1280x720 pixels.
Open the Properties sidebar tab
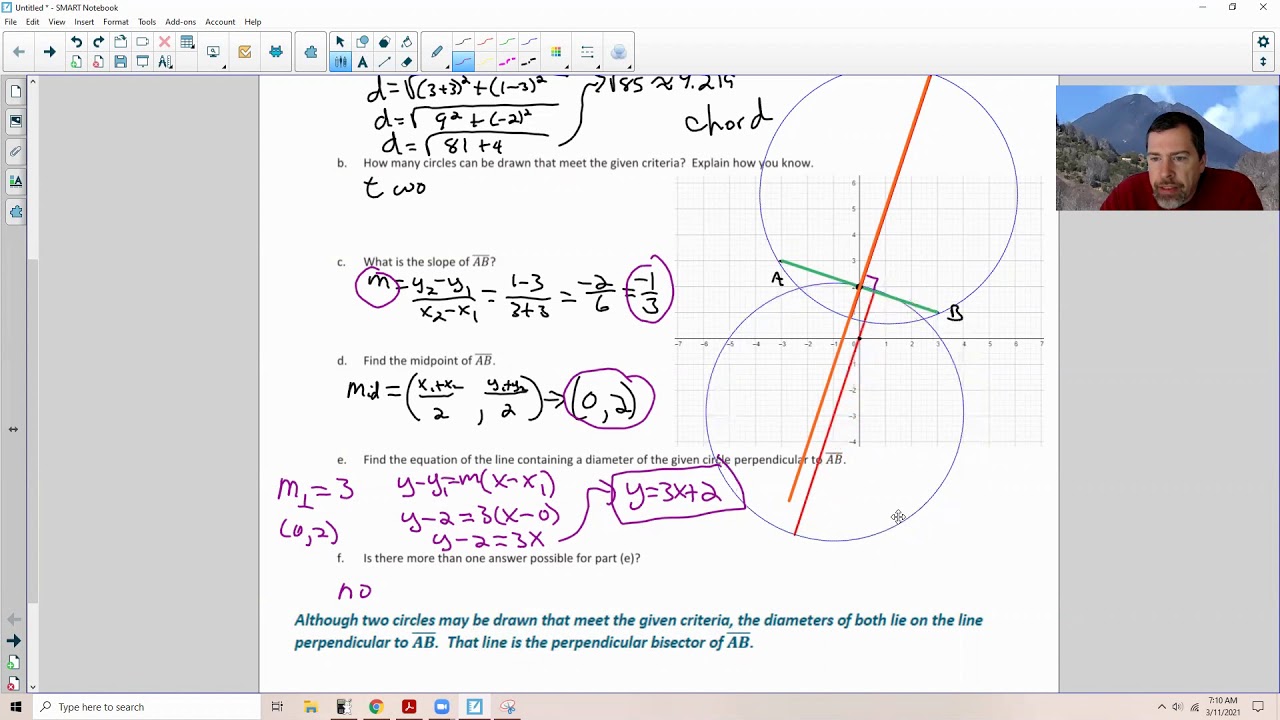pyautogui.click(x=16, y=182)
